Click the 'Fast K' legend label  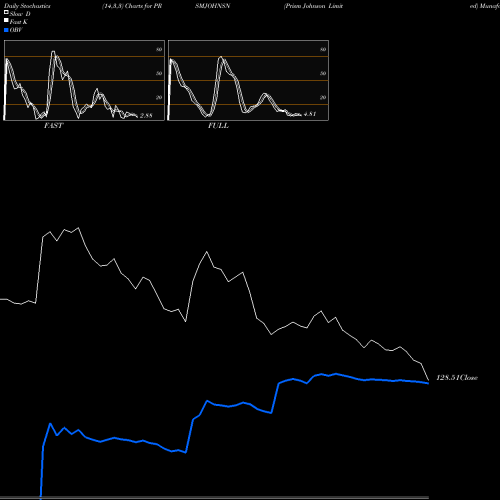pyautogui.click(x=19, y=22)
